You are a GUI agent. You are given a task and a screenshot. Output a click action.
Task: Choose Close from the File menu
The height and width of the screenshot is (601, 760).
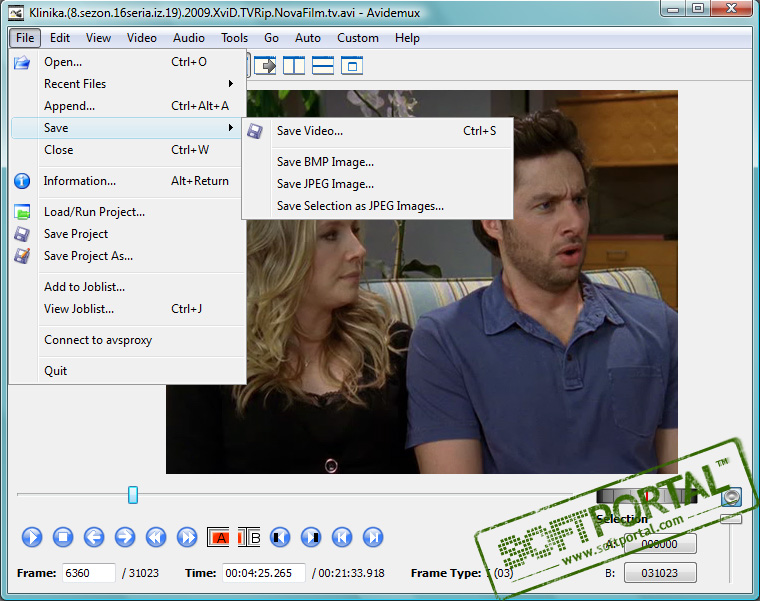pos(127,150)
